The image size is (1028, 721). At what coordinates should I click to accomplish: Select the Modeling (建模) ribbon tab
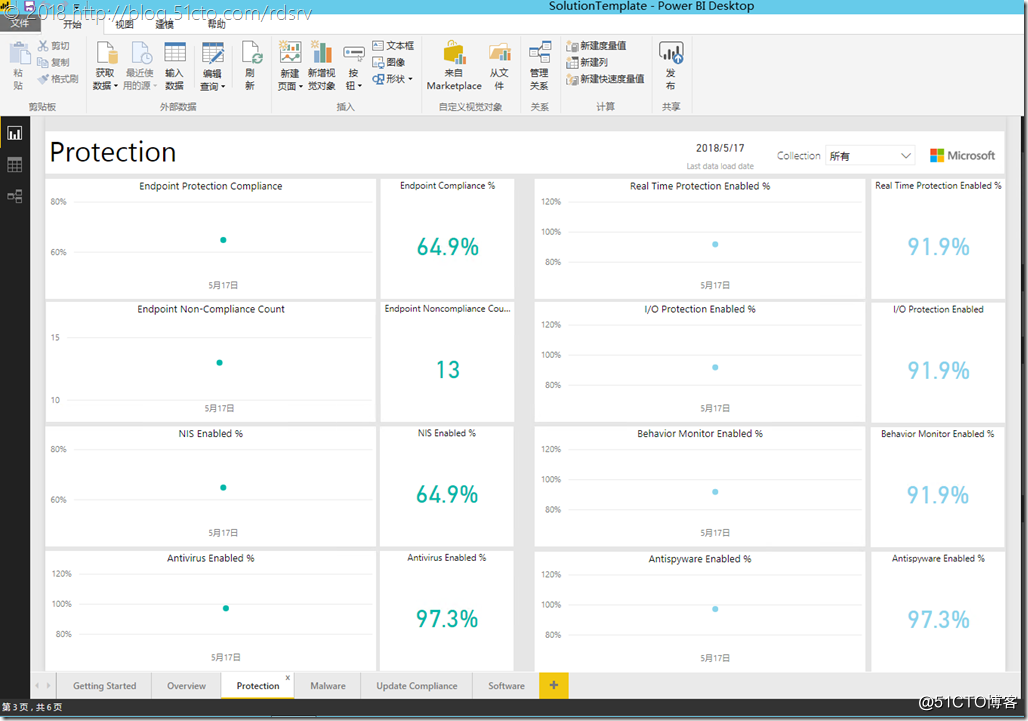coord(165,24)
